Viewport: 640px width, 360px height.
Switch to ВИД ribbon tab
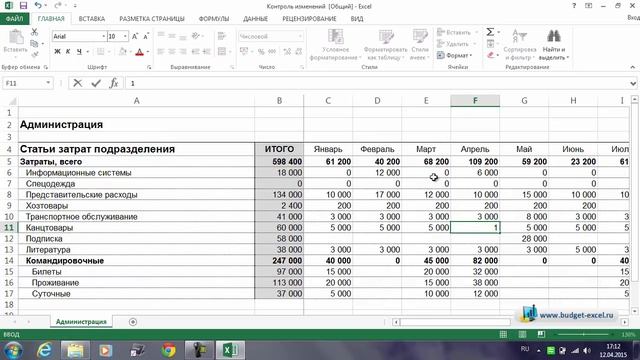point(357,19)
